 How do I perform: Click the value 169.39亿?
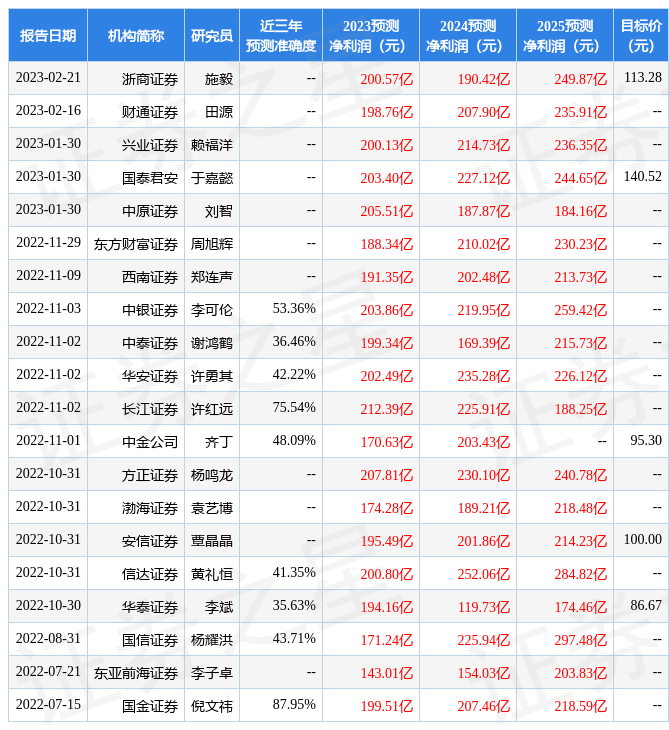coord(483,344)
